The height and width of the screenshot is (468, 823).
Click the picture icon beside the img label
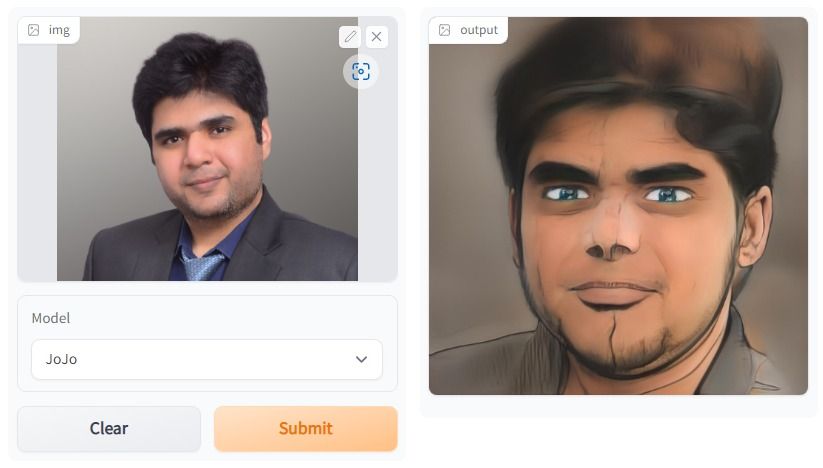click(x=34, y=30)
